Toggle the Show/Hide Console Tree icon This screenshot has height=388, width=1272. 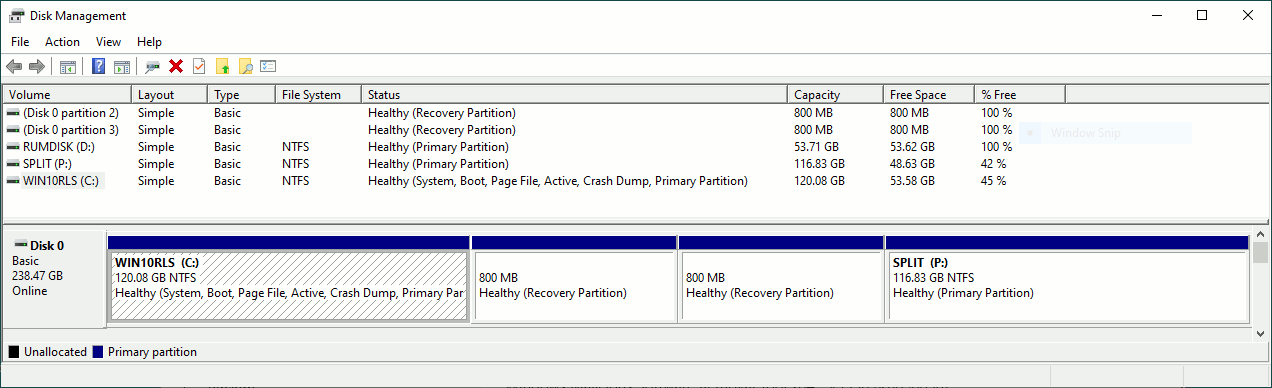click(68, 67)
